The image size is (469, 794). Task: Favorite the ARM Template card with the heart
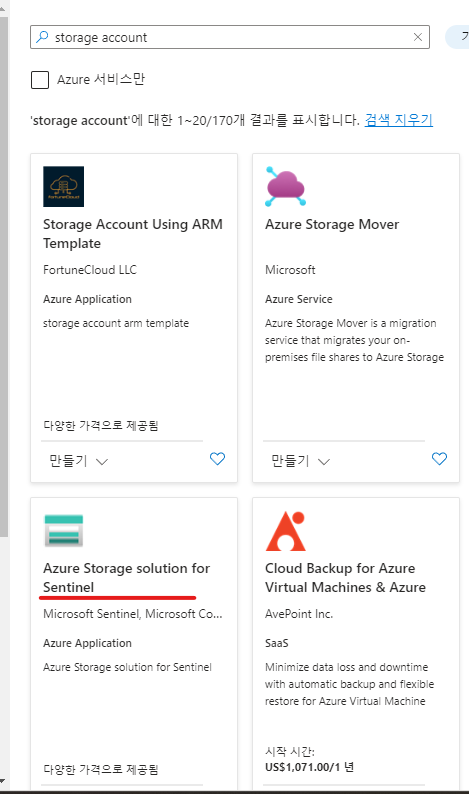point(217,459)
